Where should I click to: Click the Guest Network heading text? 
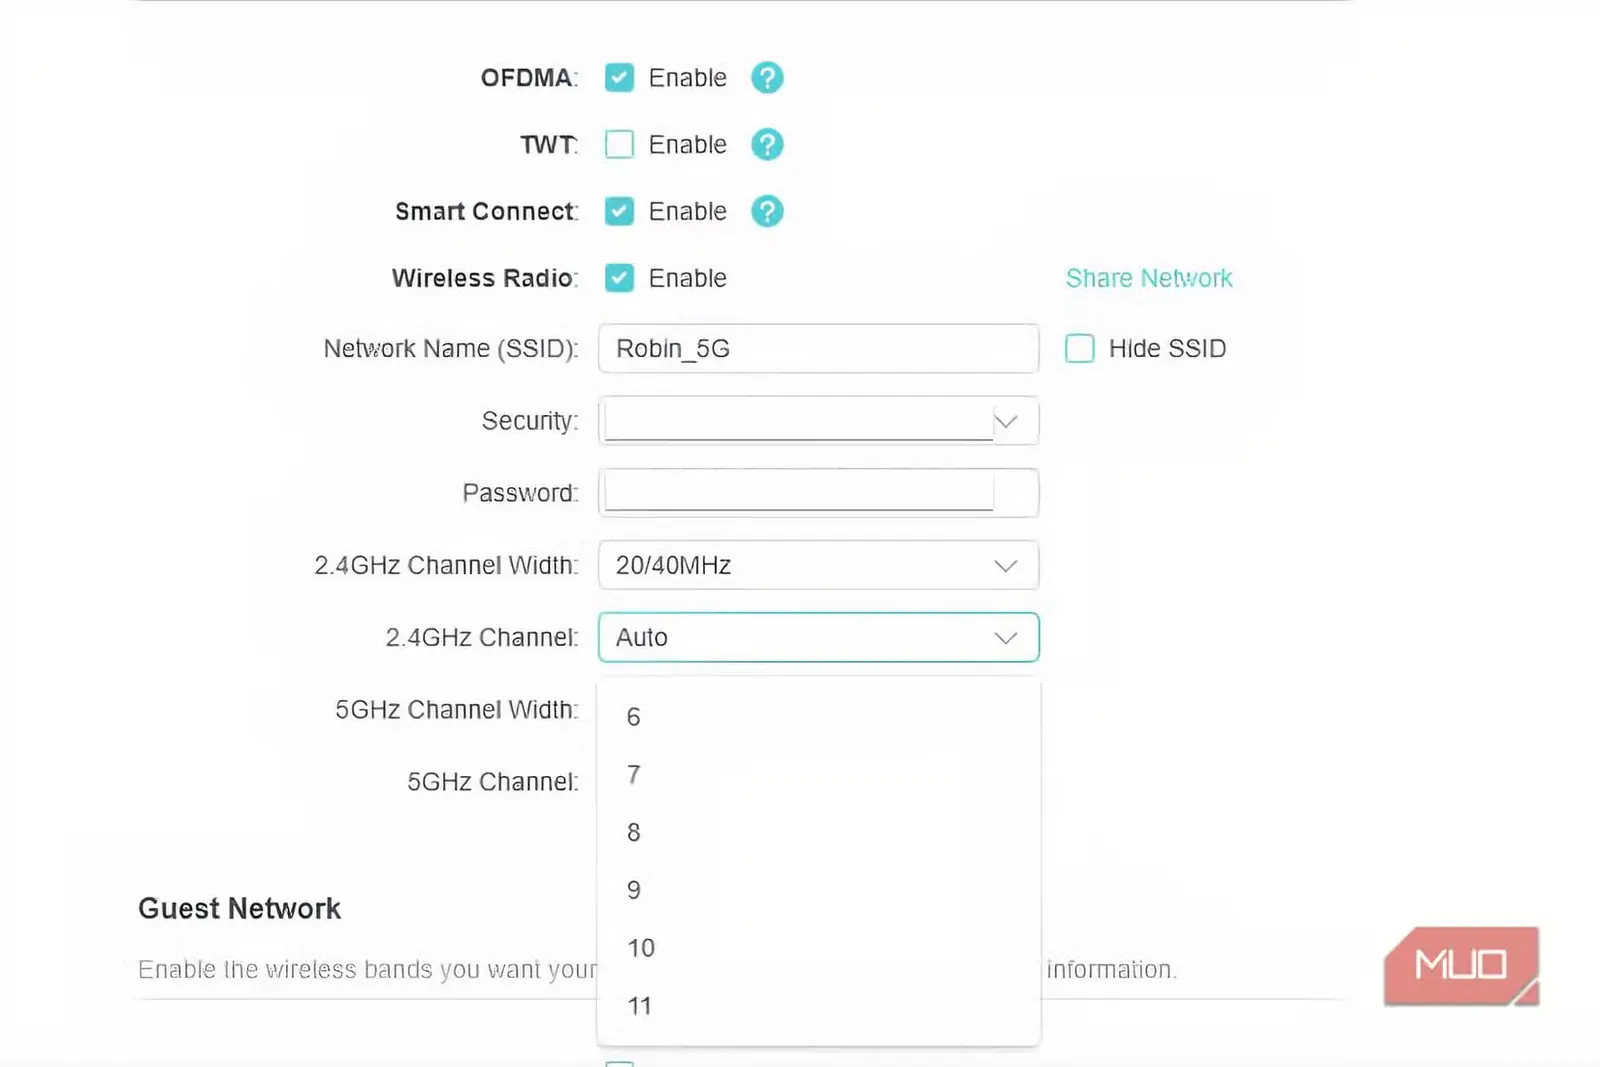pos(239,908)
